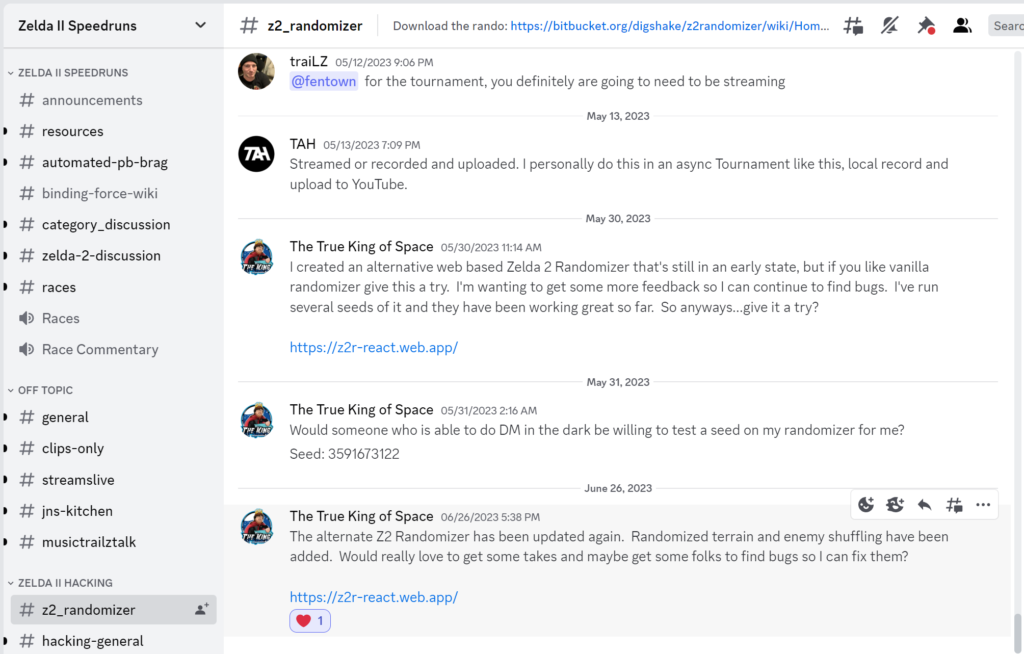
Task: Toggle the heart reaction on the message
Action: tap(310, 621)
